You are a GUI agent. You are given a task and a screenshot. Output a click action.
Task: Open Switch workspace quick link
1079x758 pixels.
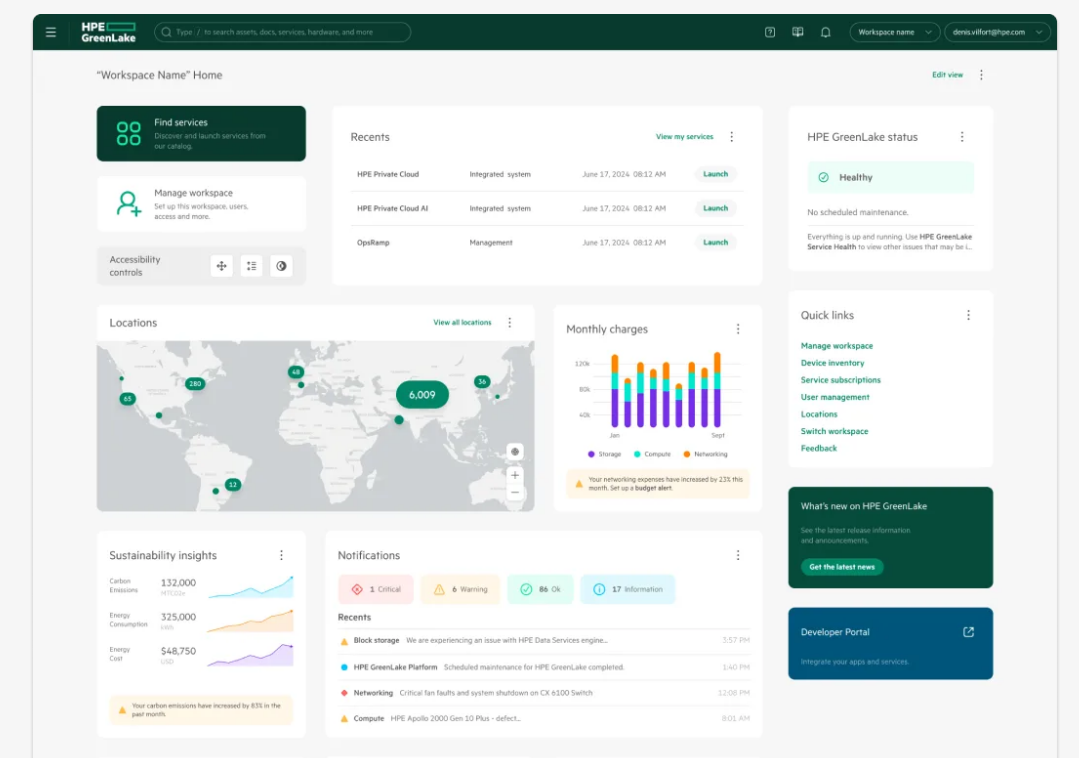[834, 432]
